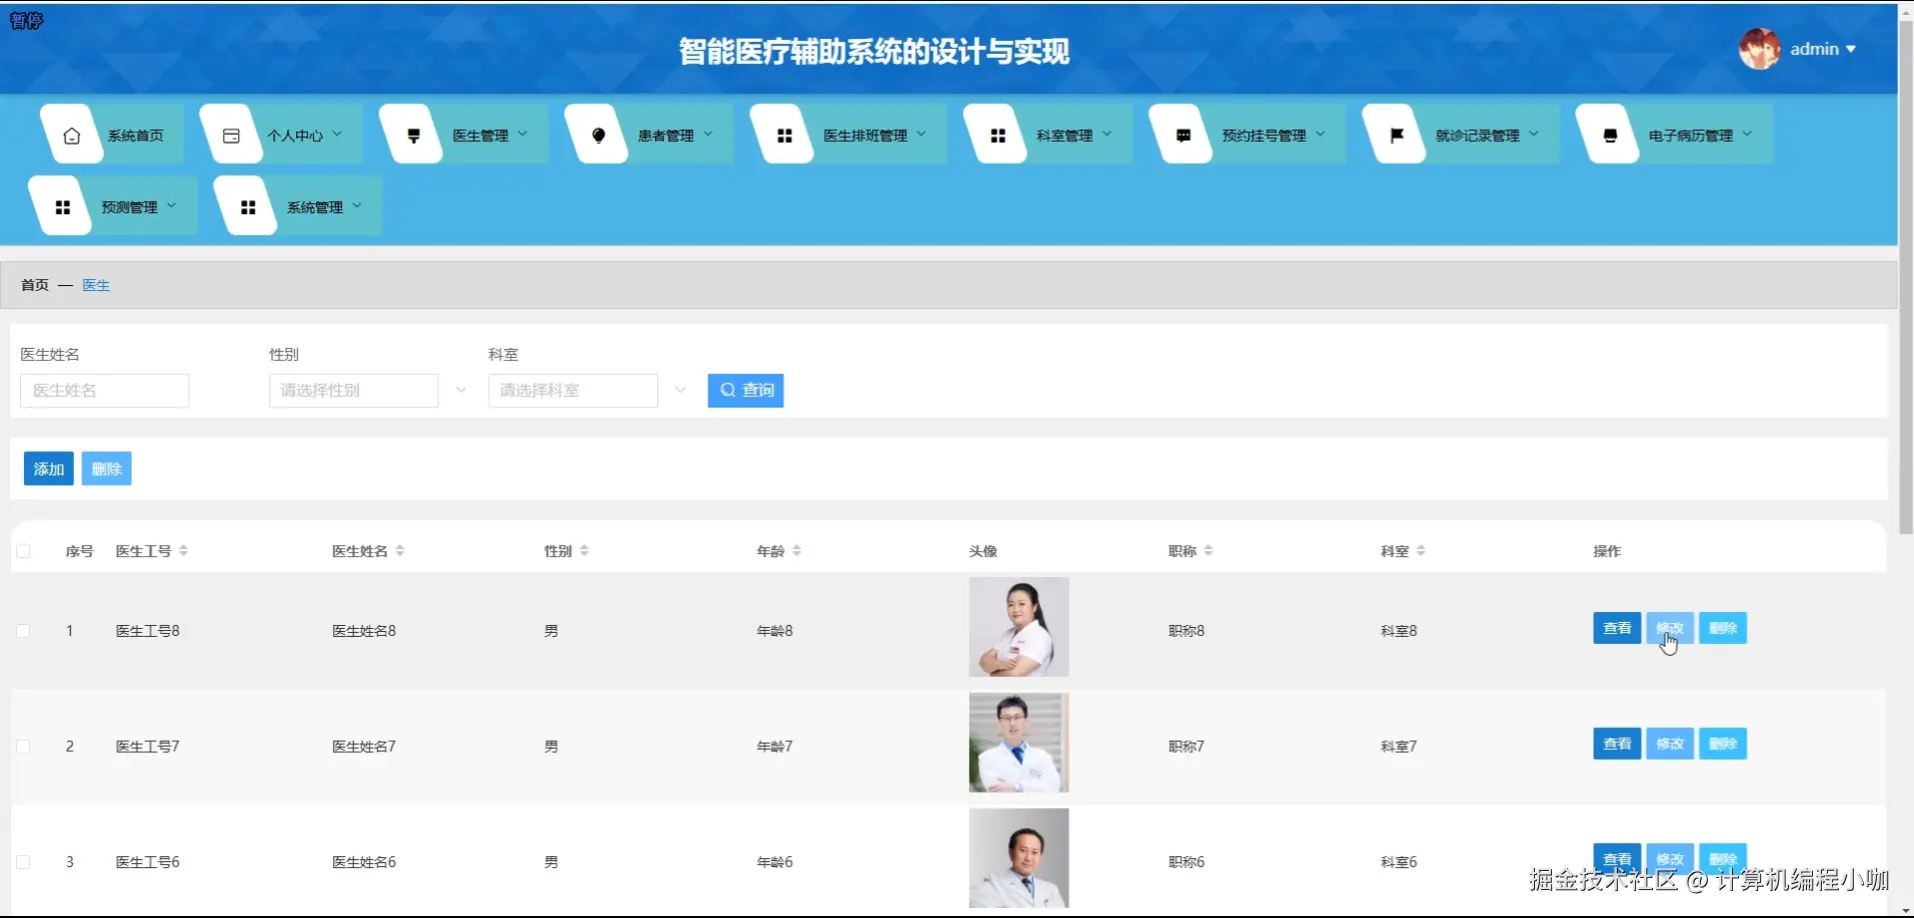Click the 医生姓名8 cell

[x=364, y=631]
